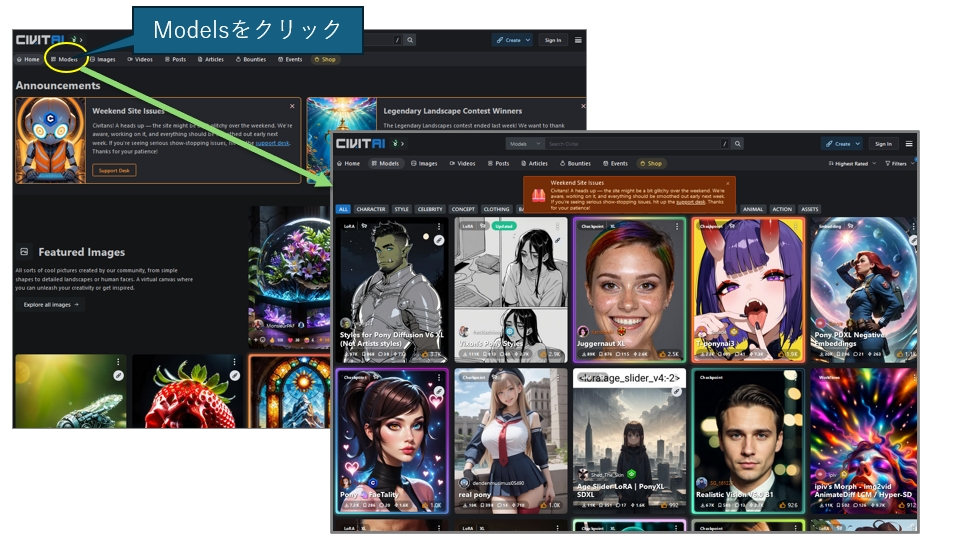Click the Explore all images button

pyautogui.click(x=49, y=304)
